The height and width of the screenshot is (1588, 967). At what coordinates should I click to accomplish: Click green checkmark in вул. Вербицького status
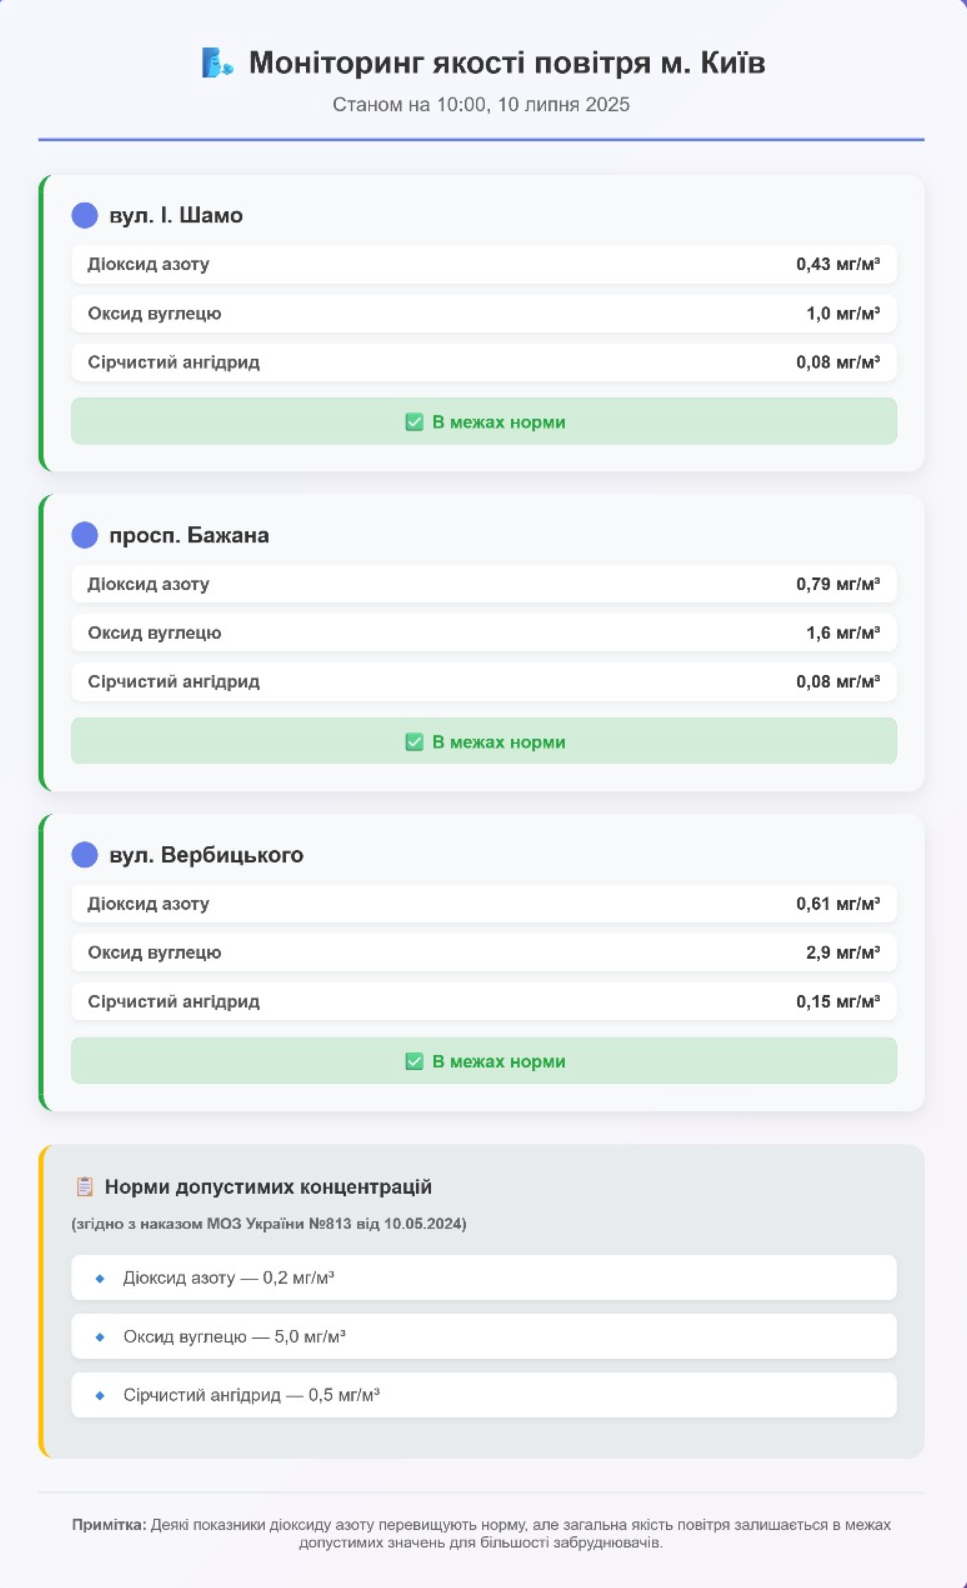(x=414, y=1061)
